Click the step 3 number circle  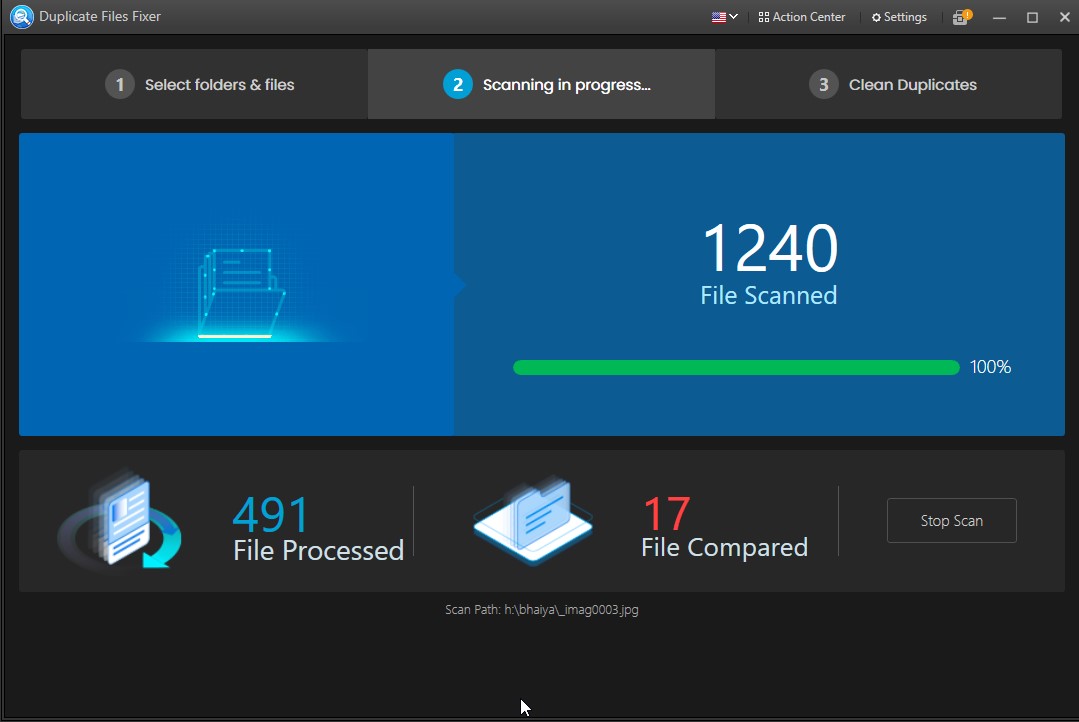(x=823, y=85)
